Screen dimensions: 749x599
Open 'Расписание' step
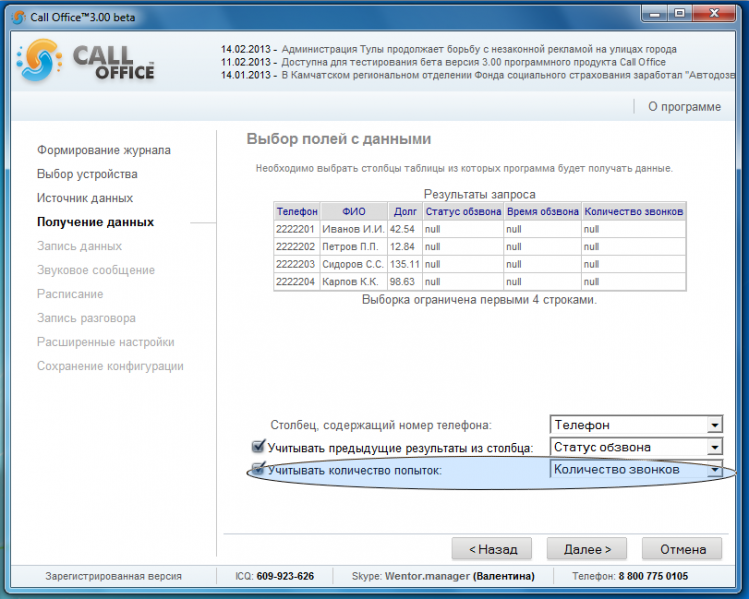click(70, 294)
